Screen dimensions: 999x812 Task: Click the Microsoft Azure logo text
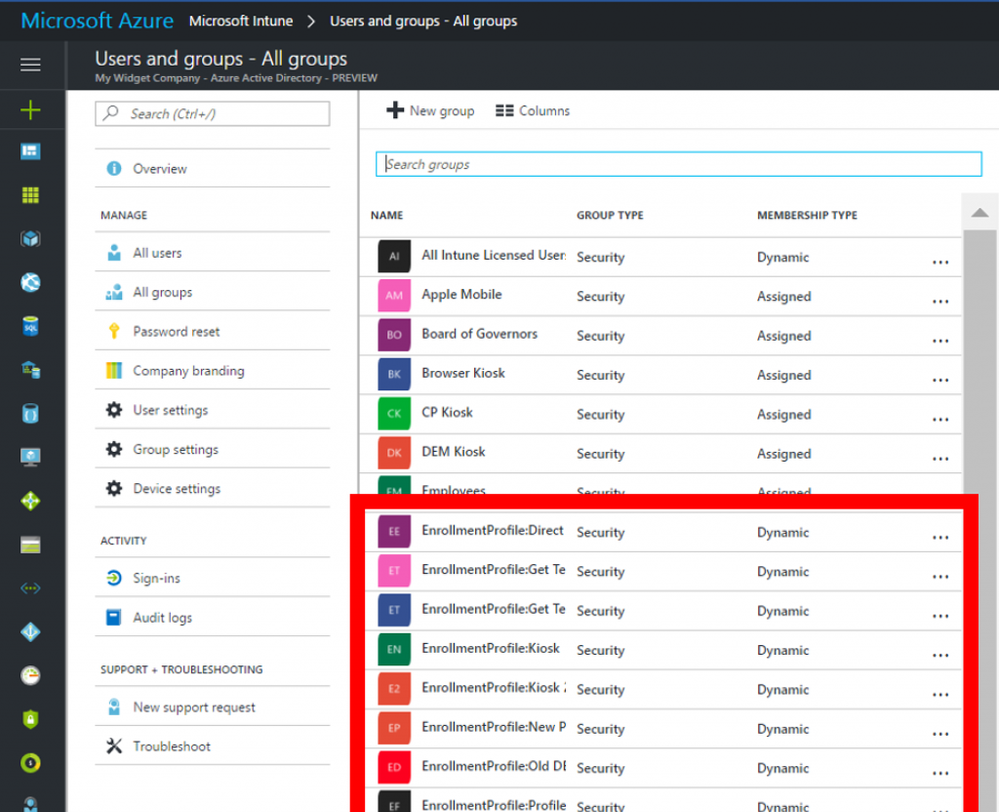pos(97,20)
